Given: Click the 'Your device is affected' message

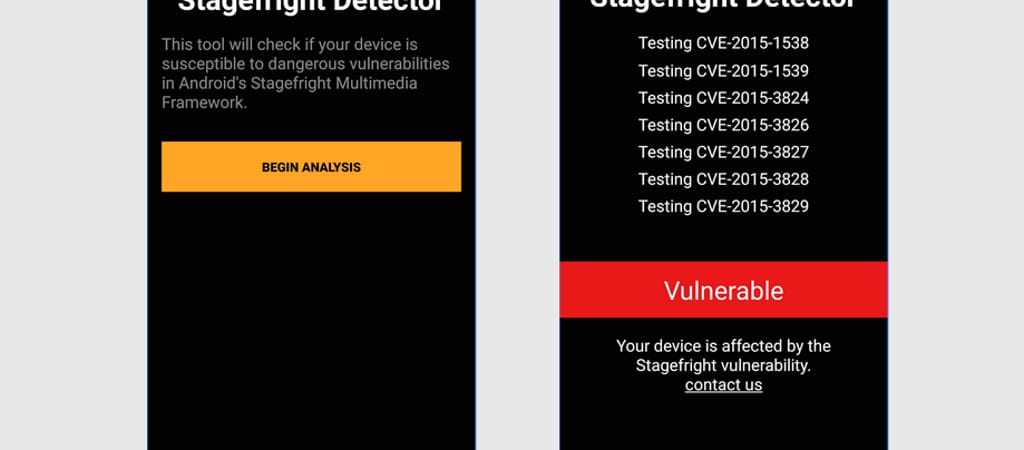Looking at the screenshot, I should click(723, 355).
